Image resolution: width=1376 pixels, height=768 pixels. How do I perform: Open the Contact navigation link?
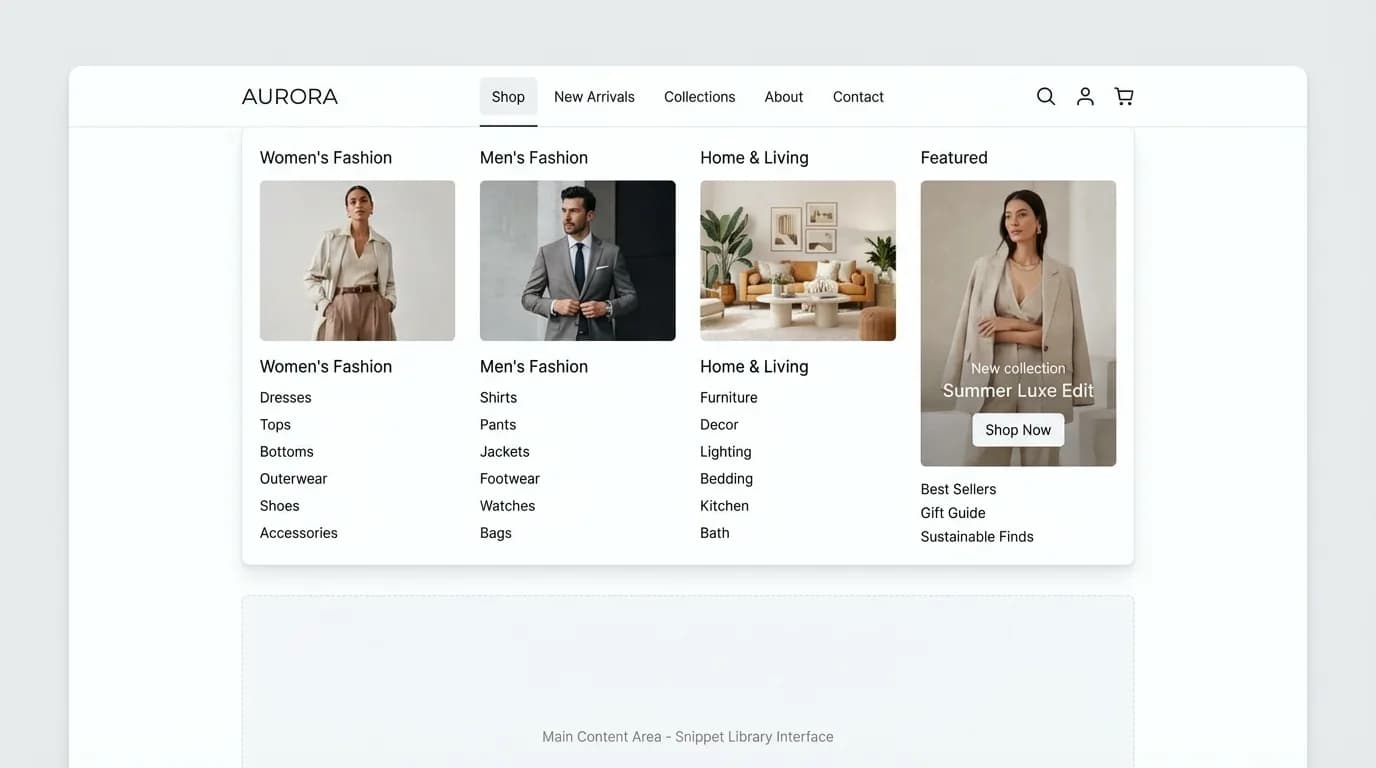click(858, 97)
